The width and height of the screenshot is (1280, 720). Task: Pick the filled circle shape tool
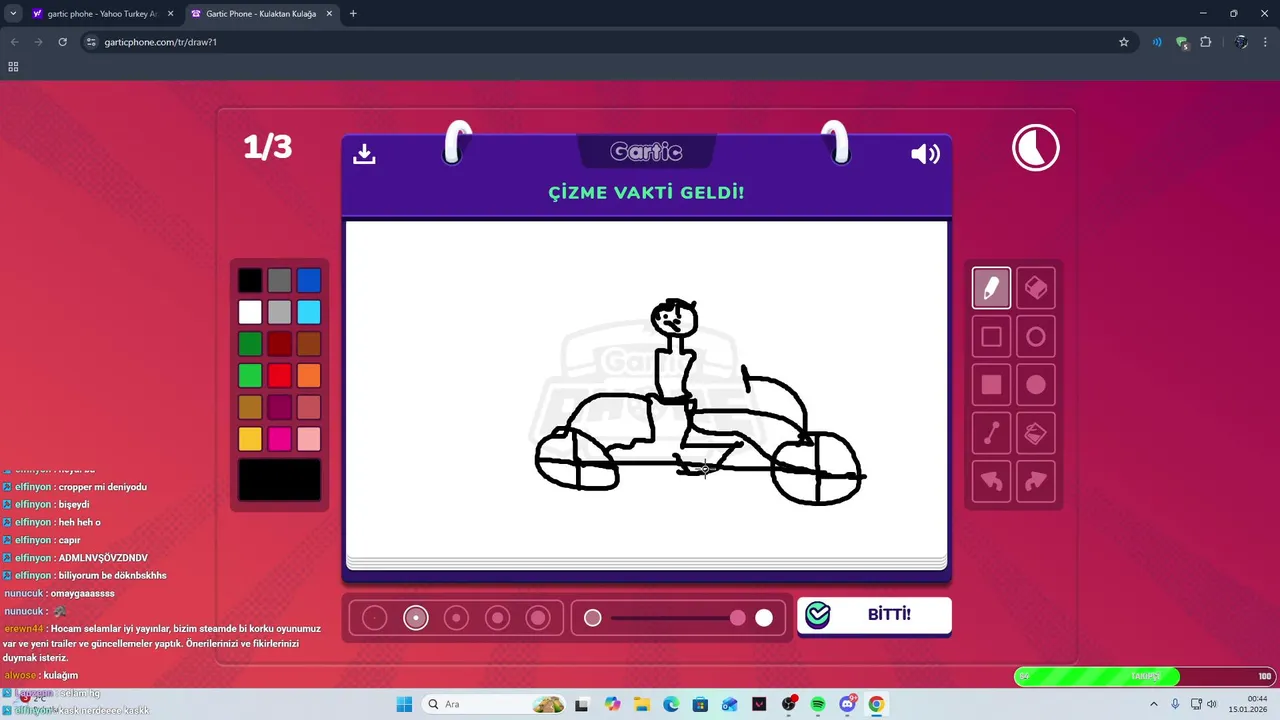coord(1036,385)
